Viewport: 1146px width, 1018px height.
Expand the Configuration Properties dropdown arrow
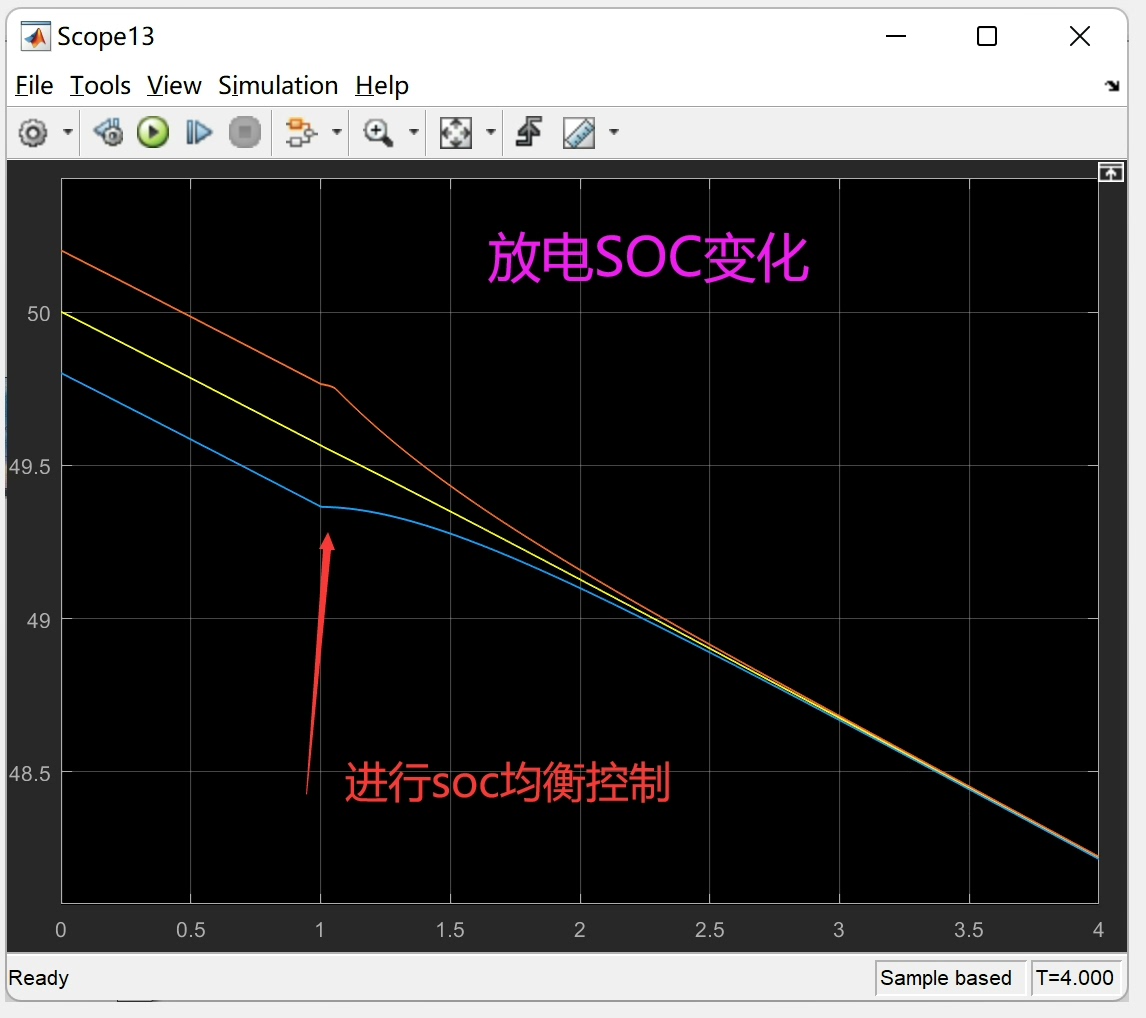point(68,132)
